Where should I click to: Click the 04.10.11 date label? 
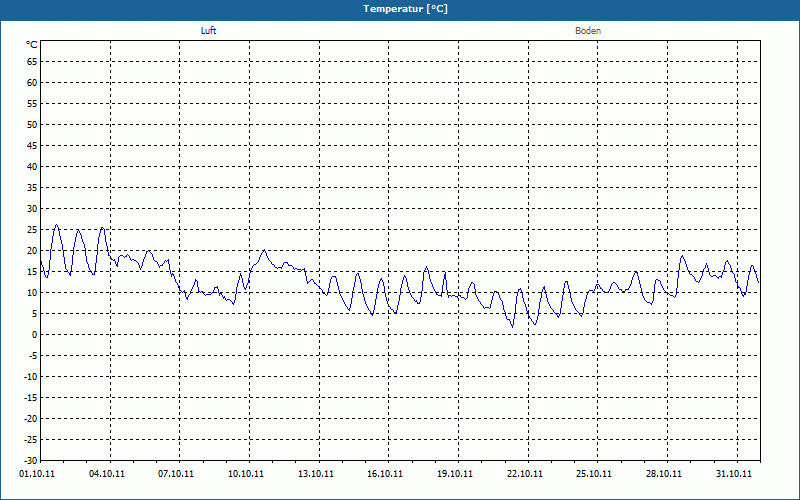click(107, 473)
